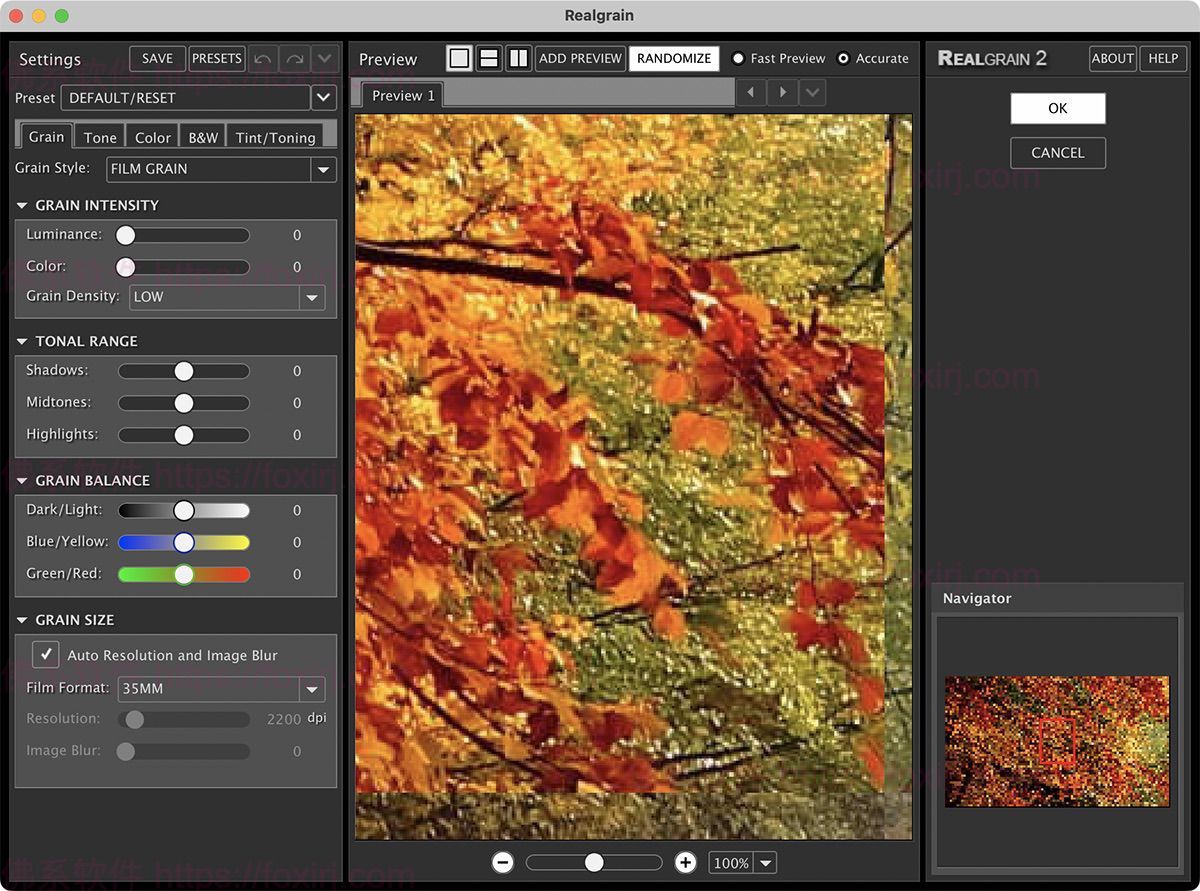
Task: Select the Accurate preview radio button
Action: point(844,59)
